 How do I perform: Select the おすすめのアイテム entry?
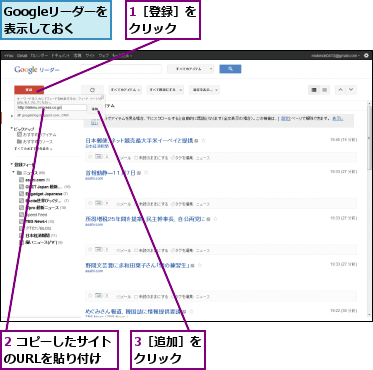pyautogui.click(x=40, y=135)
